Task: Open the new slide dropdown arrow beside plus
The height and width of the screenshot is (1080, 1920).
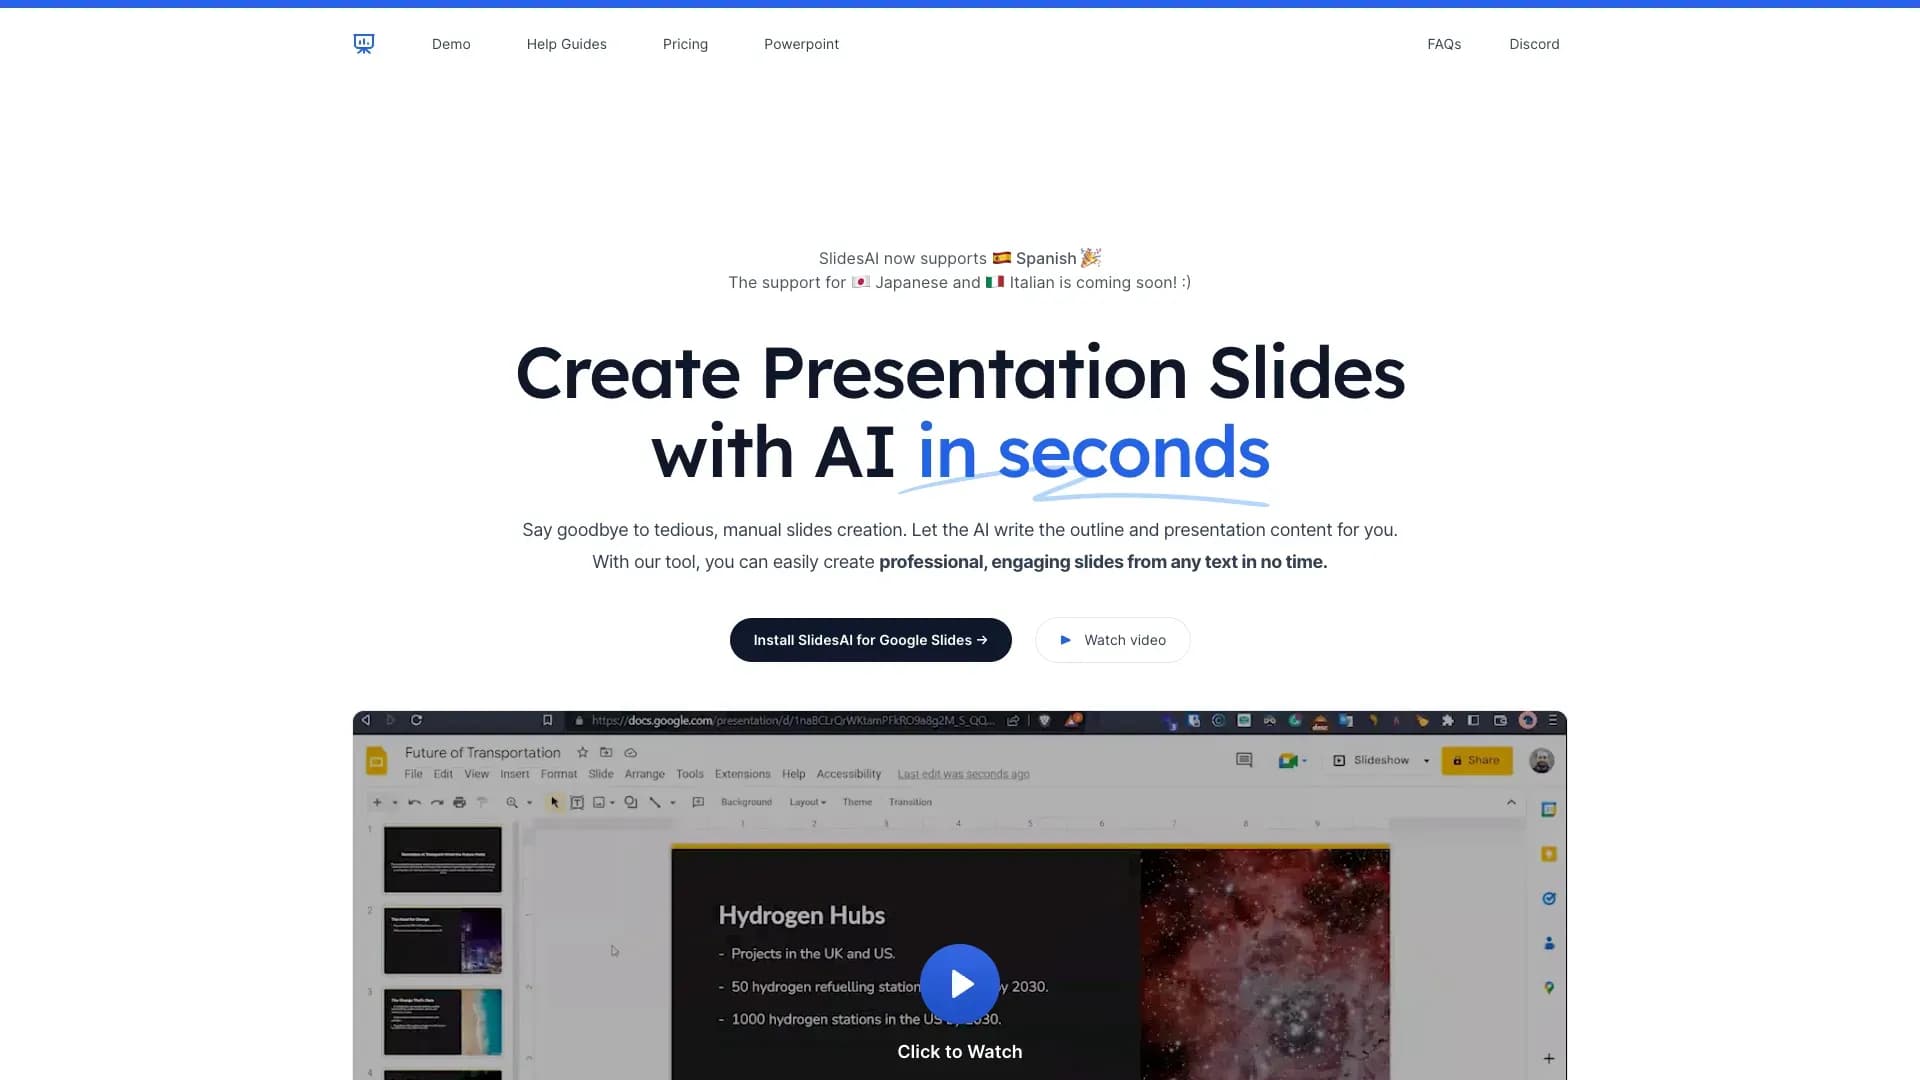Action: 395,803
